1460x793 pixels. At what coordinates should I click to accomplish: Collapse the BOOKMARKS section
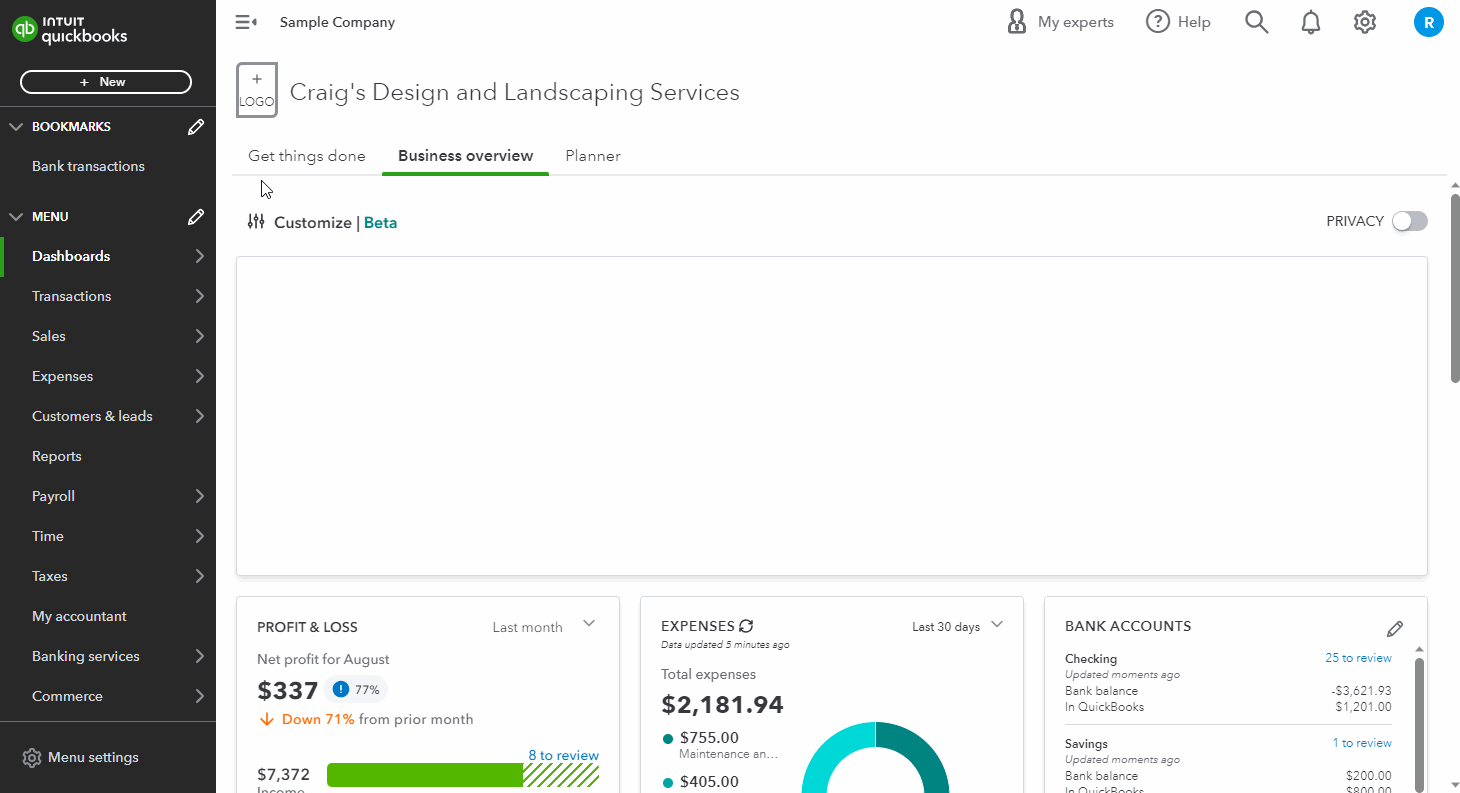click(16, 127)
